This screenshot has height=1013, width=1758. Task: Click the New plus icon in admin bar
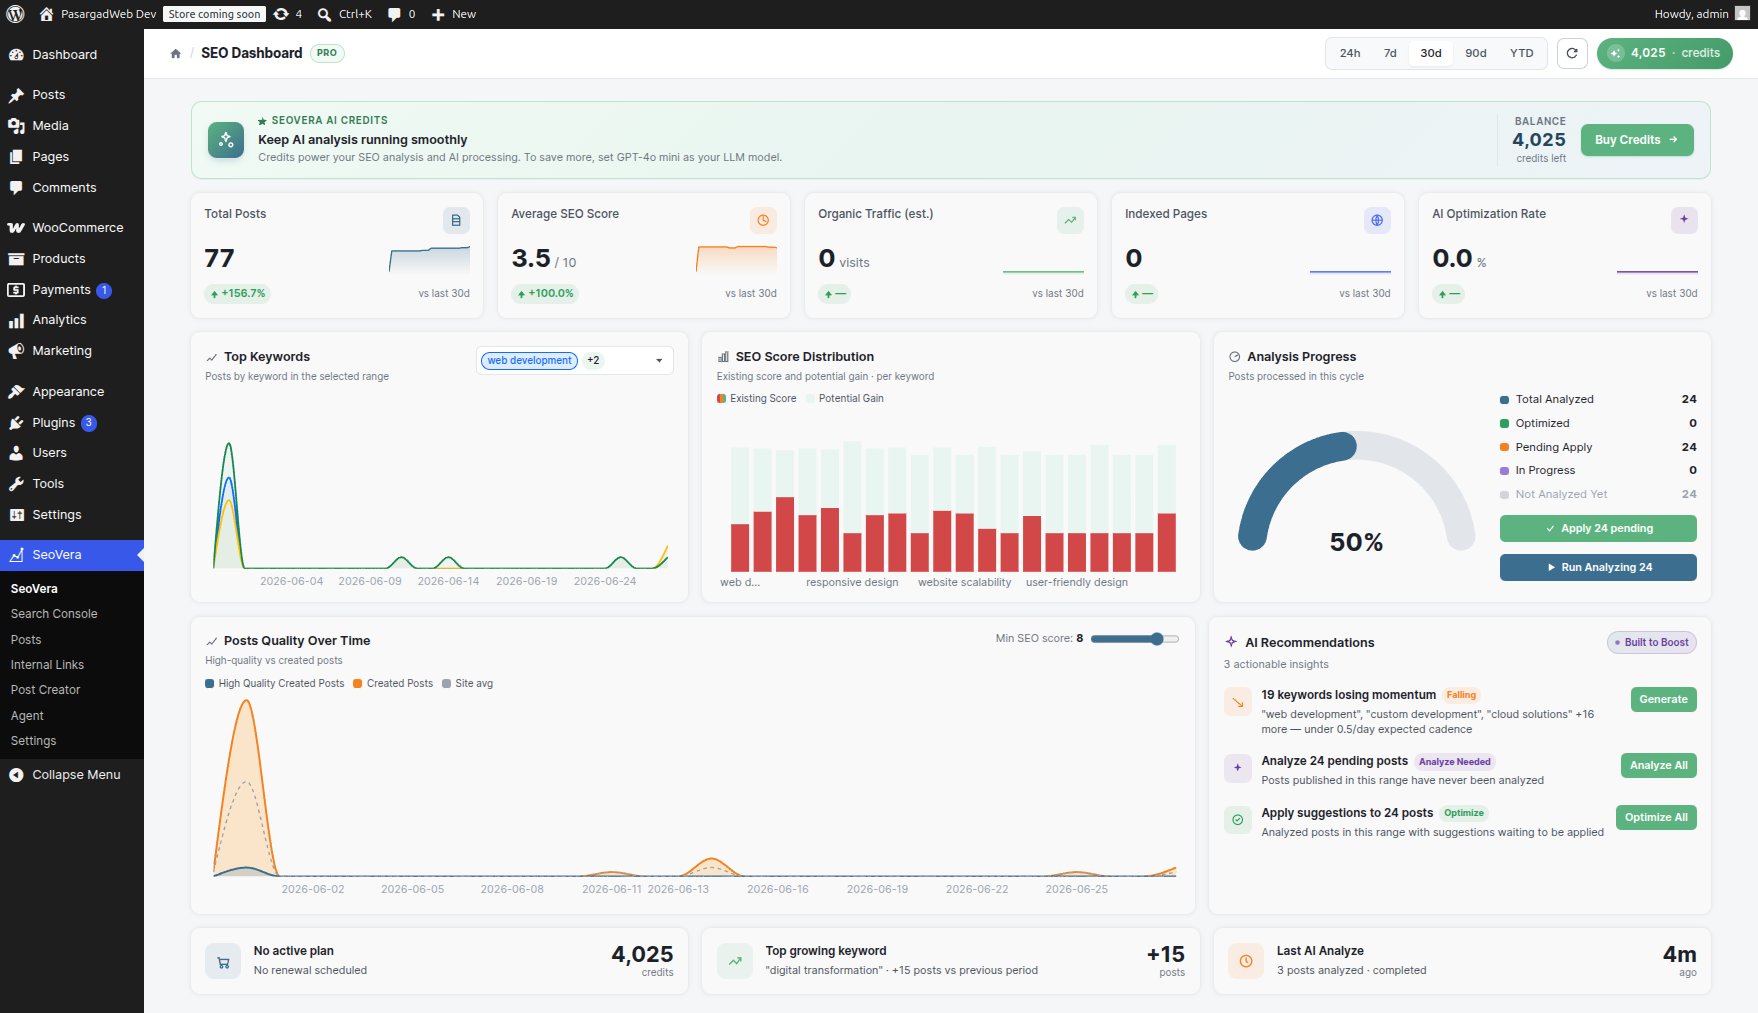(438, 14)
